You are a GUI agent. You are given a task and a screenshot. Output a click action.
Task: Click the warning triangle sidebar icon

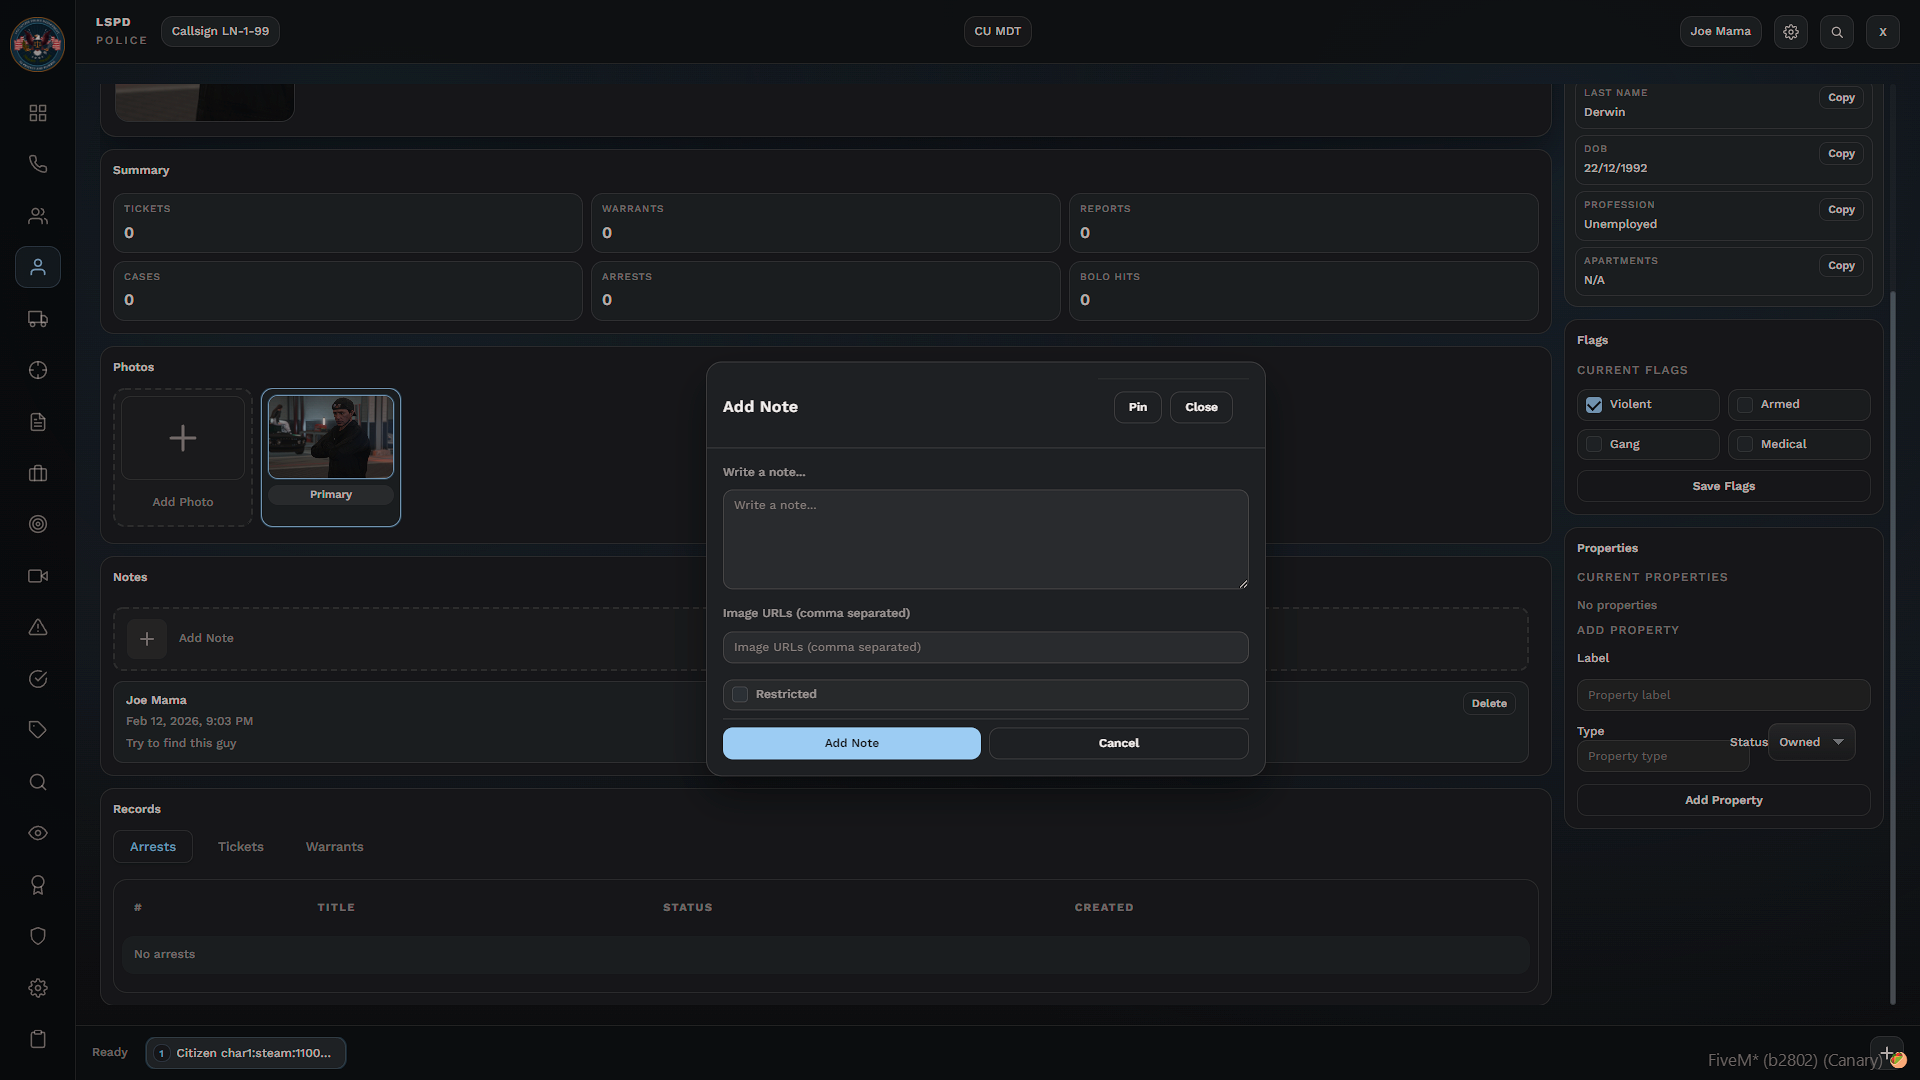click(38, 628)
